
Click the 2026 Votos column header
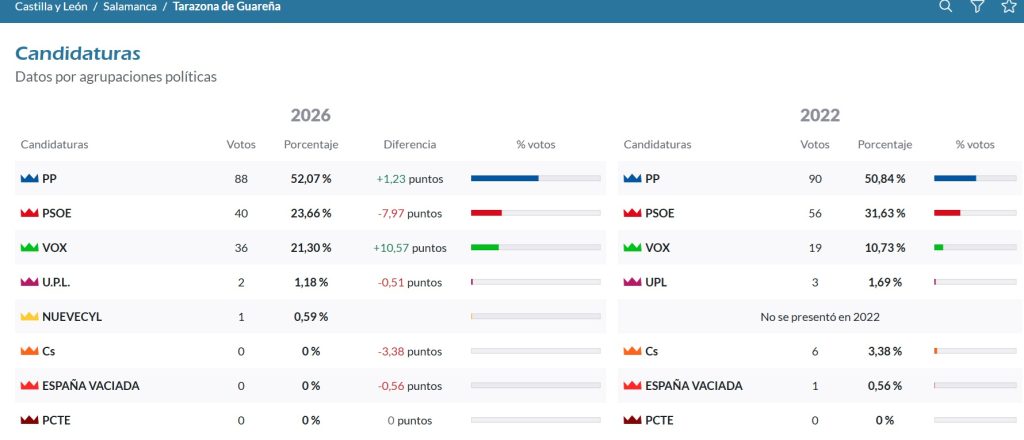241,144
